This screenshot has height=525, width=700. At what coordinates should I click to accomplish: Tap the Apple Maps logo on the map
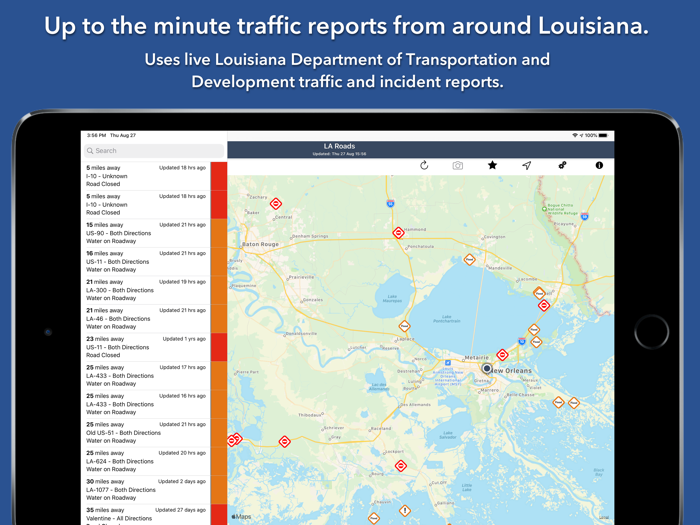click(x=241, y=517)
